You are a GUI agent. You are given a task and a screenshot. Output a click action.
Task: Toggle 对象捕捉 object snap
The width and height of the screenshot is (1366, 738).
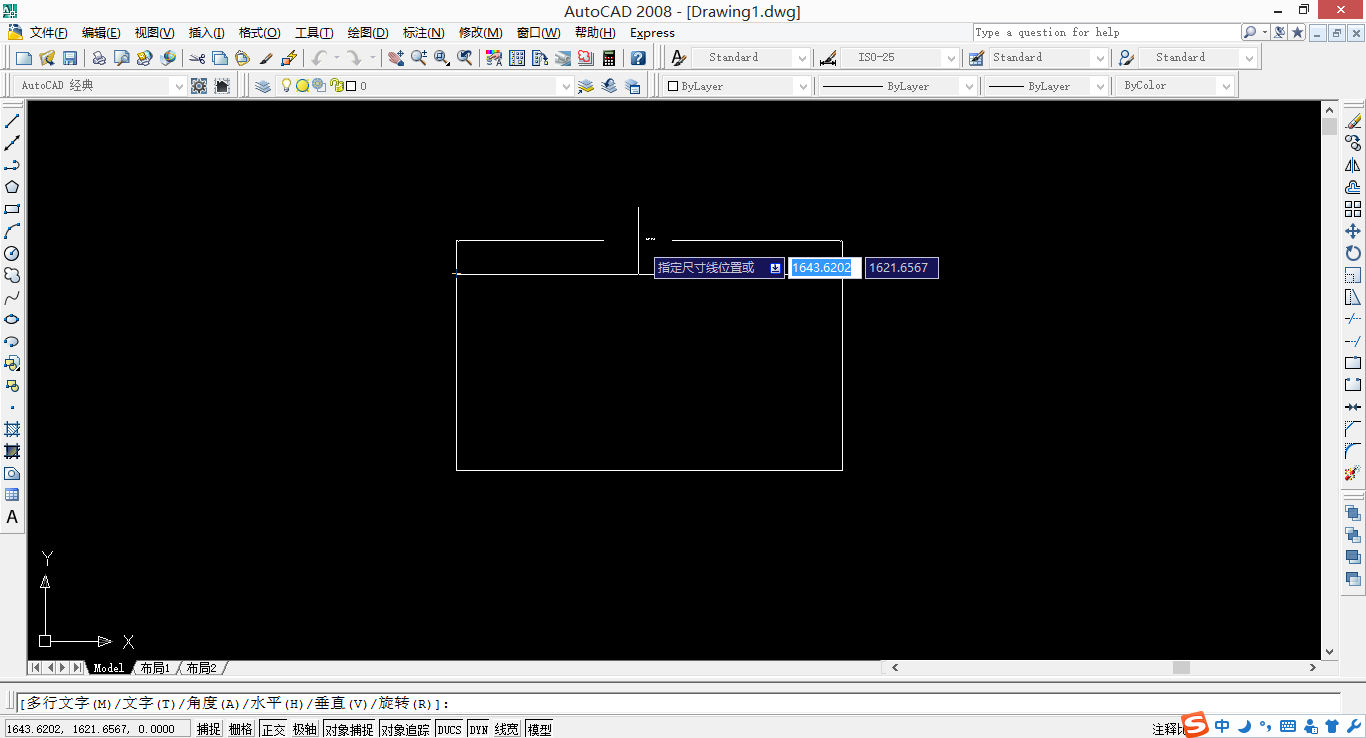pos(349,729)
